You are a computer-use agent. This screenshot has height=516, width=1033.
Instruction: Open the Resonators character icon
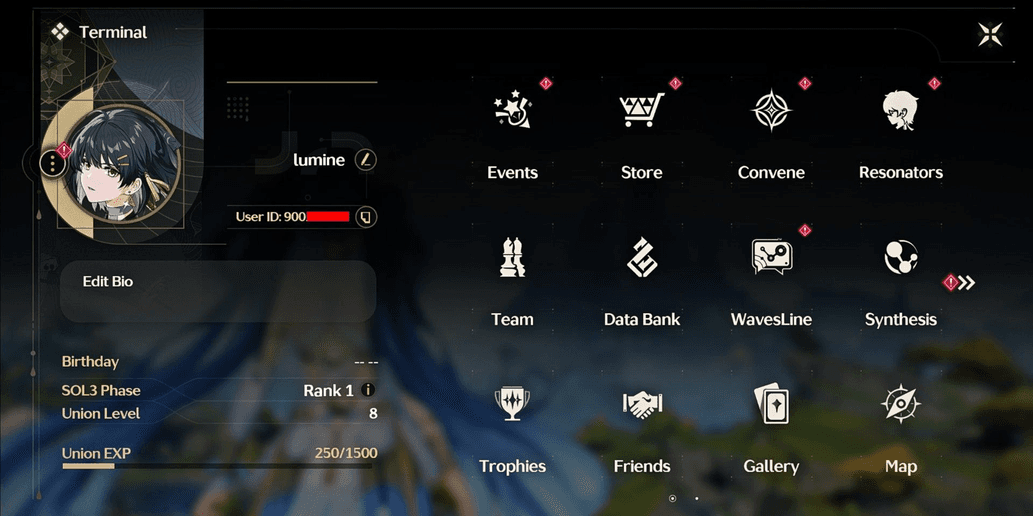[x=900, y=110]
